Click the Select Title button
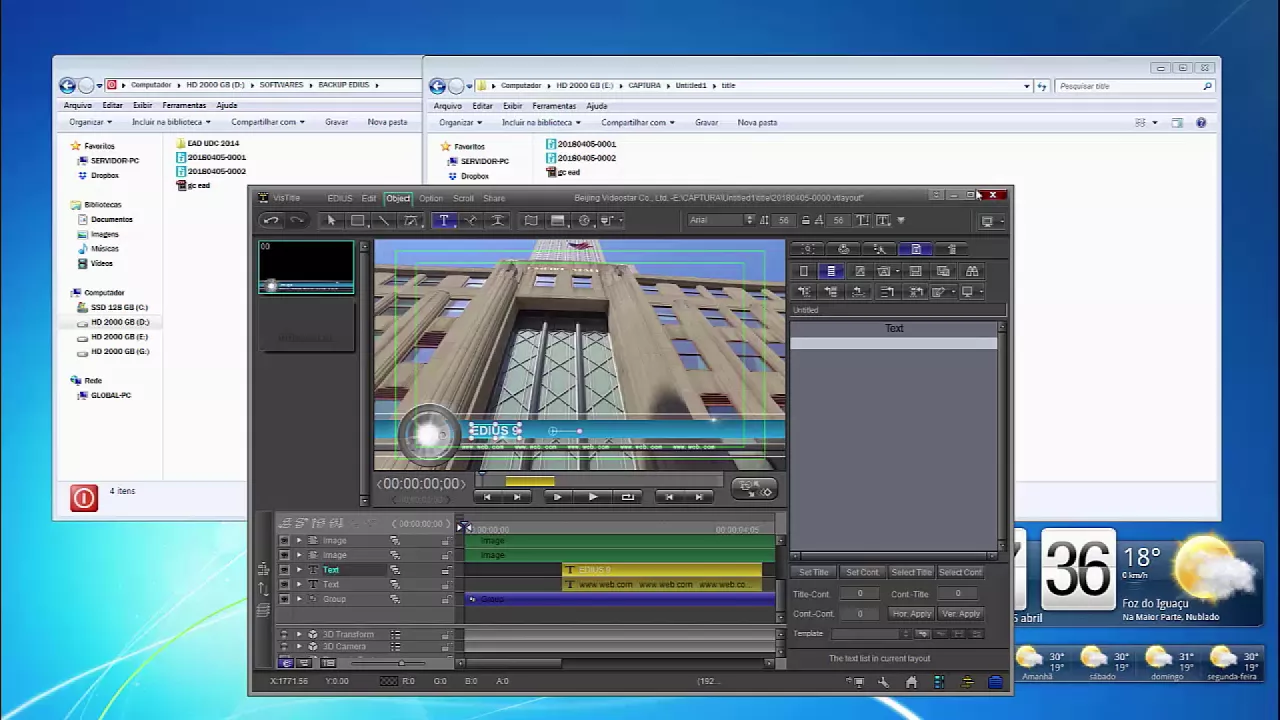The height and width of the screenshot is (720, 1280). 911,572
